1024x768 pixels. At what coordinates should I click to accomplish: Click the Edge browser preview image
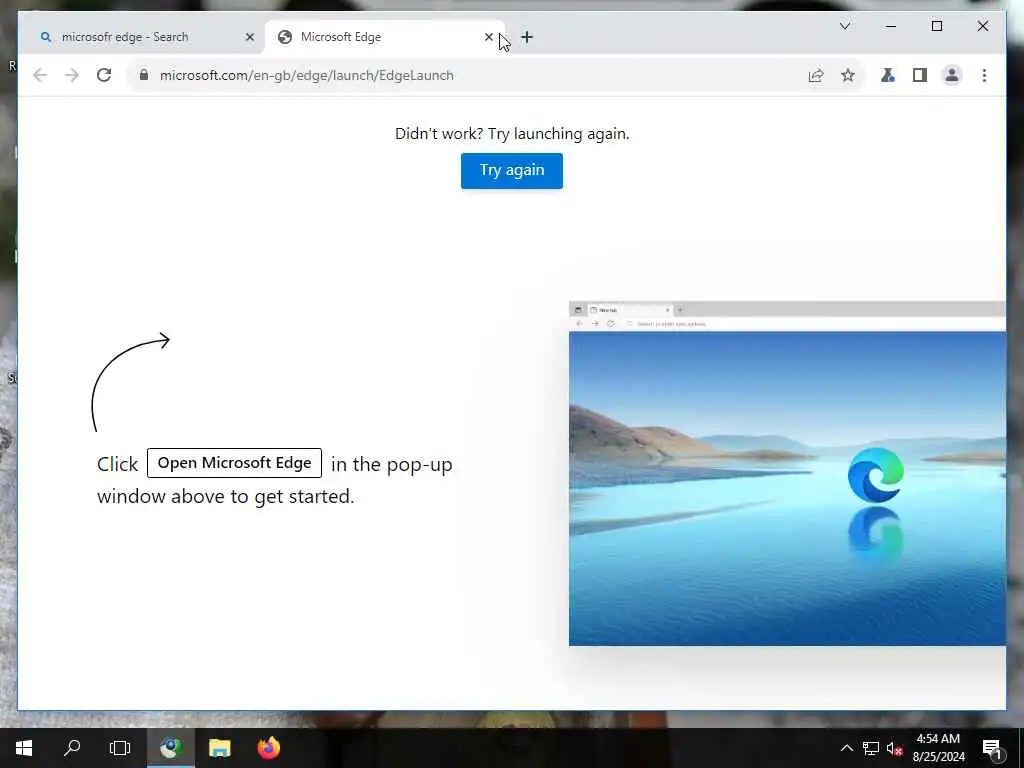pos(787,473)
